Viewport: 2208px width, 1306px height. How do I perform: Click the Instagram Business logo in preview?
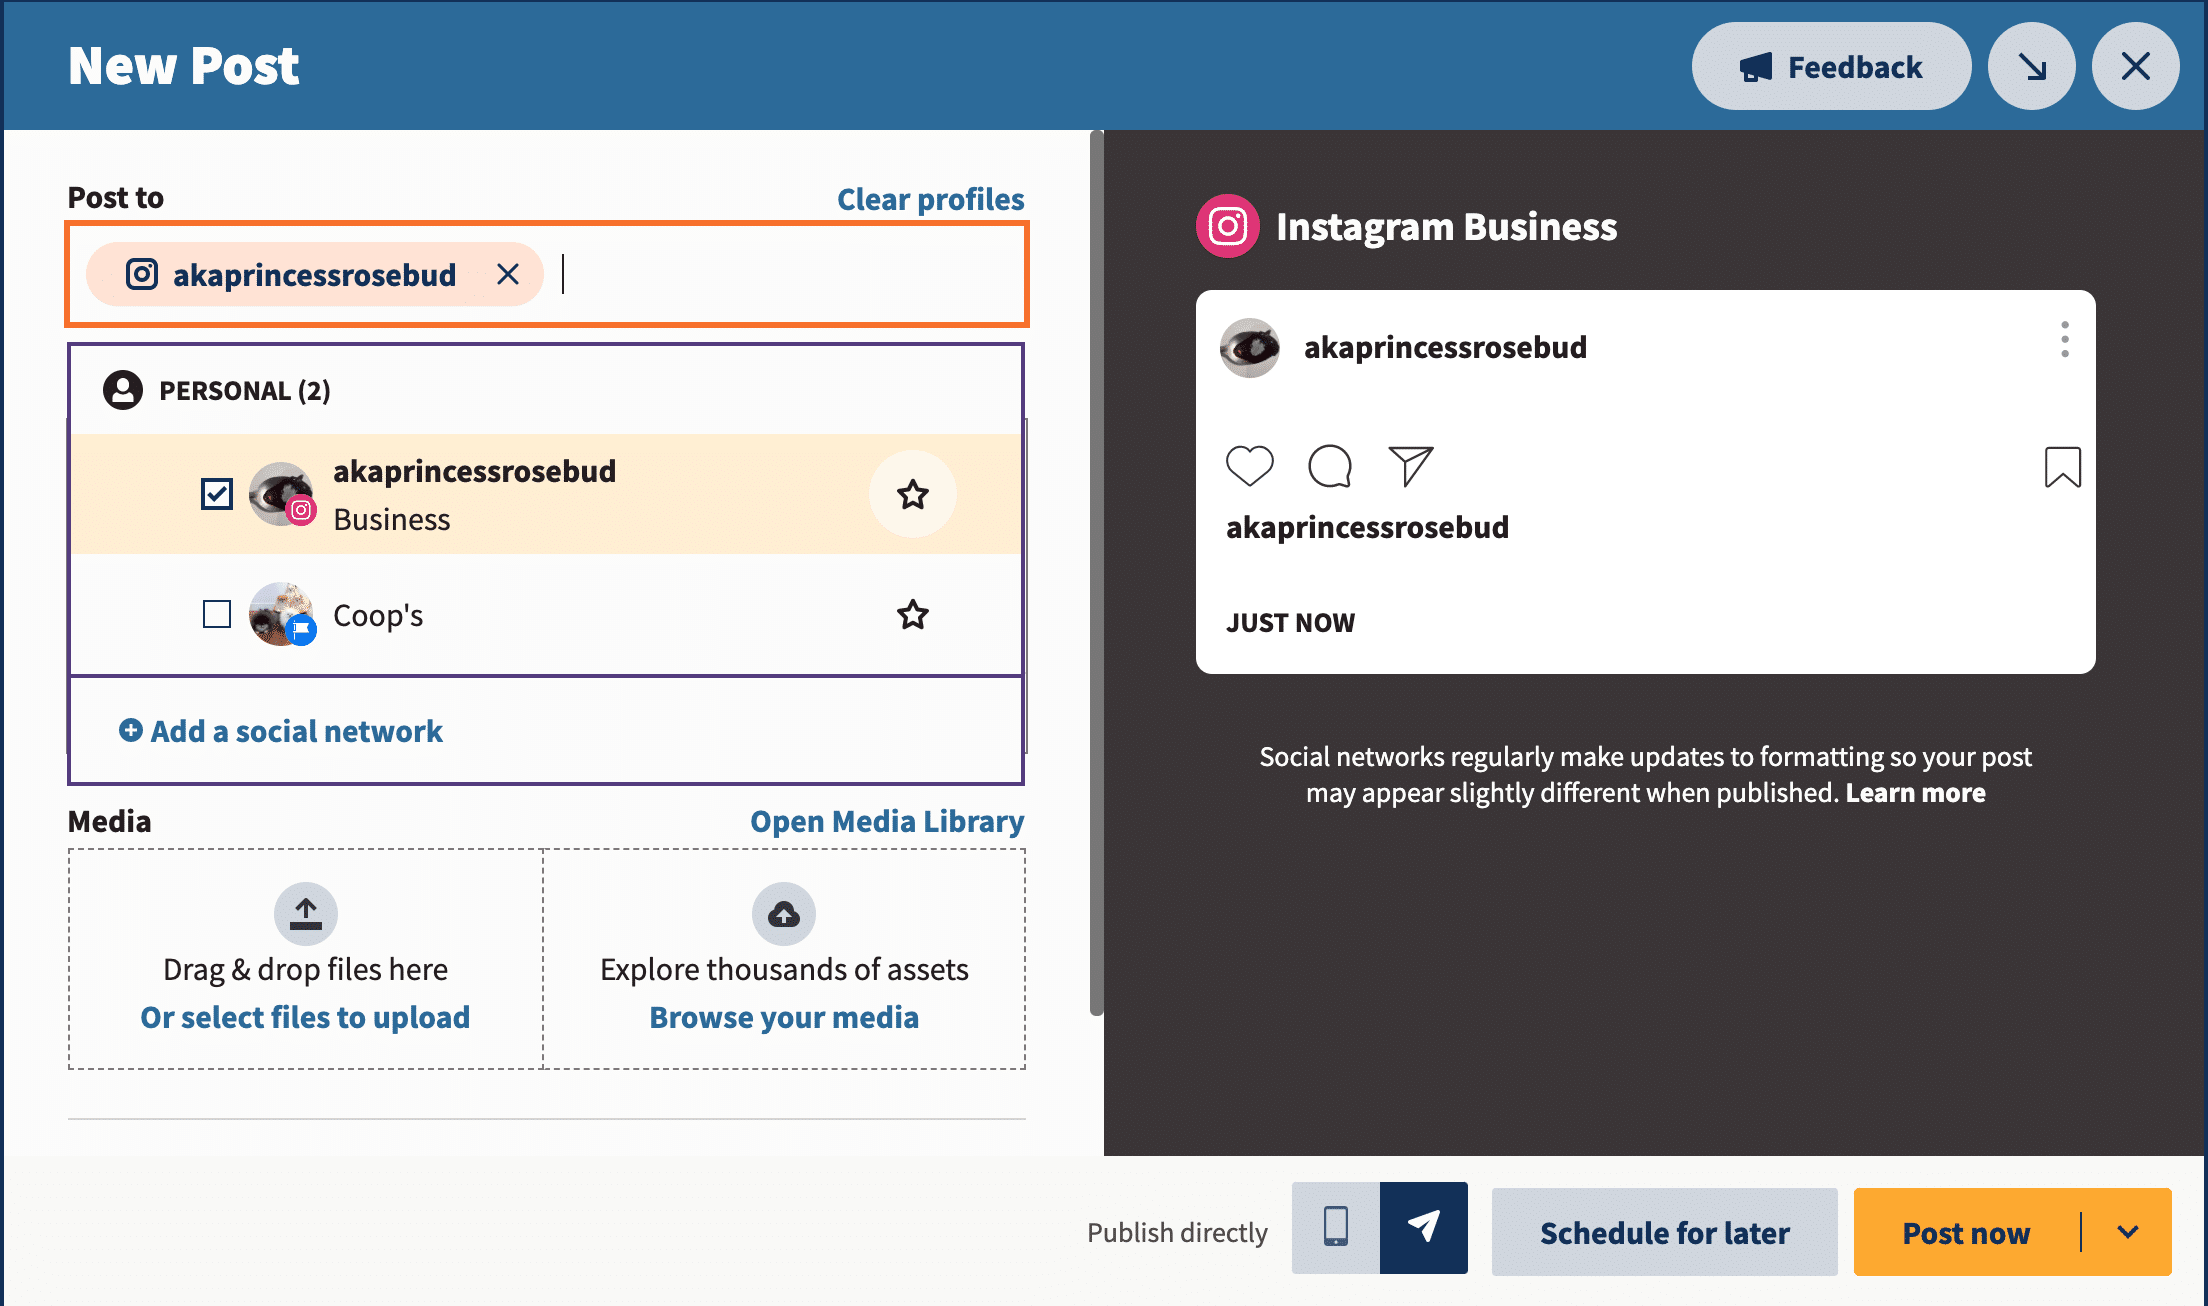(x=1228, y=226)
